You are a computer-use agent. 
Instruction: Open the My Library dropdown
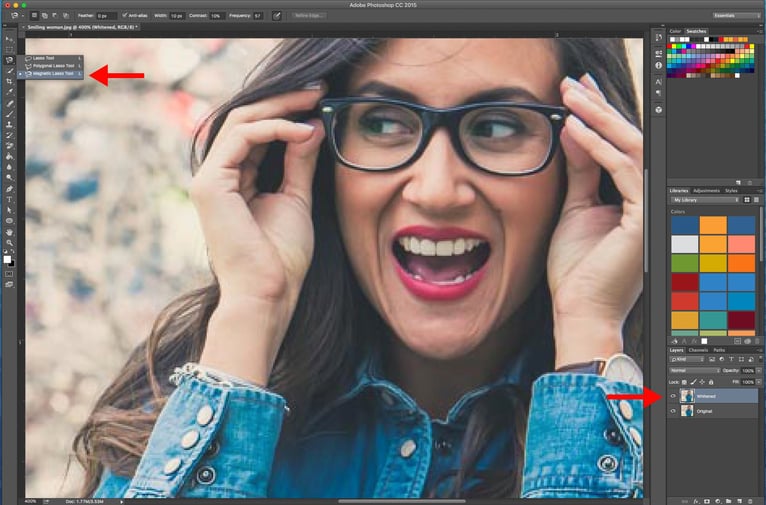(705, 200)
